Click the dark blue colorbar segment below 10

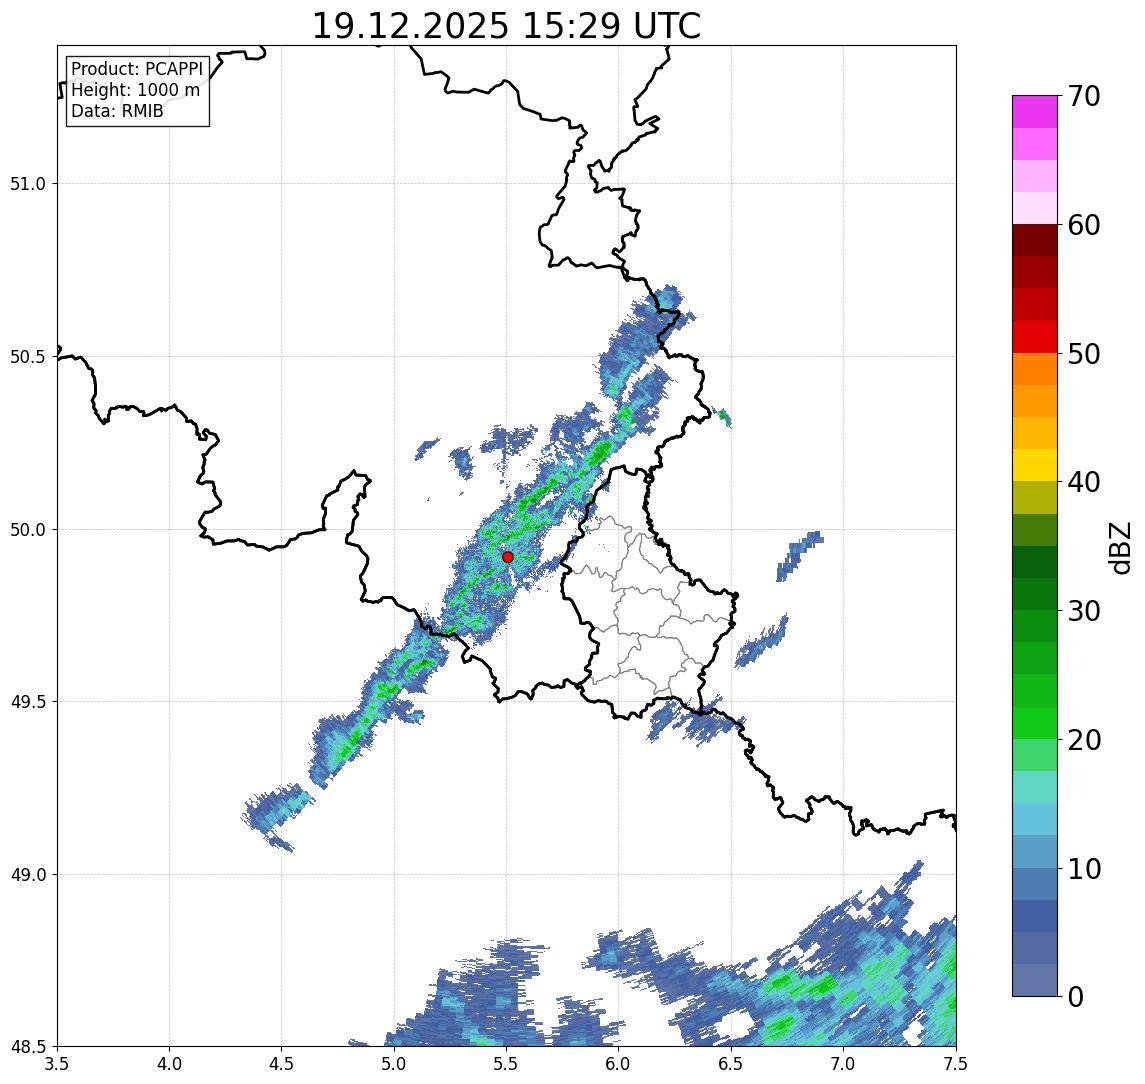[x=1035, y=883]
